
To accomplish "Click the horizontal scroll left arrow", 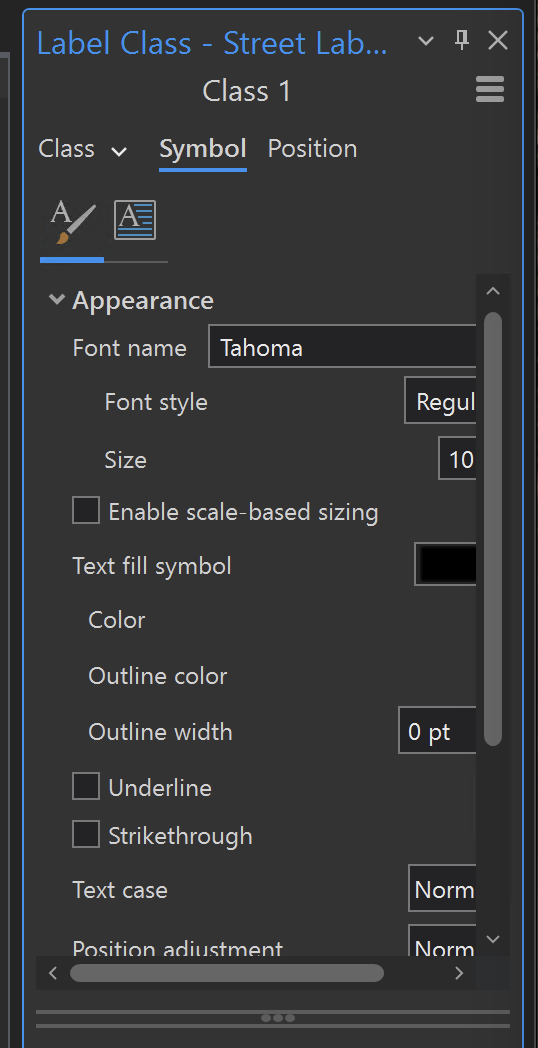I will coord(53,973).
